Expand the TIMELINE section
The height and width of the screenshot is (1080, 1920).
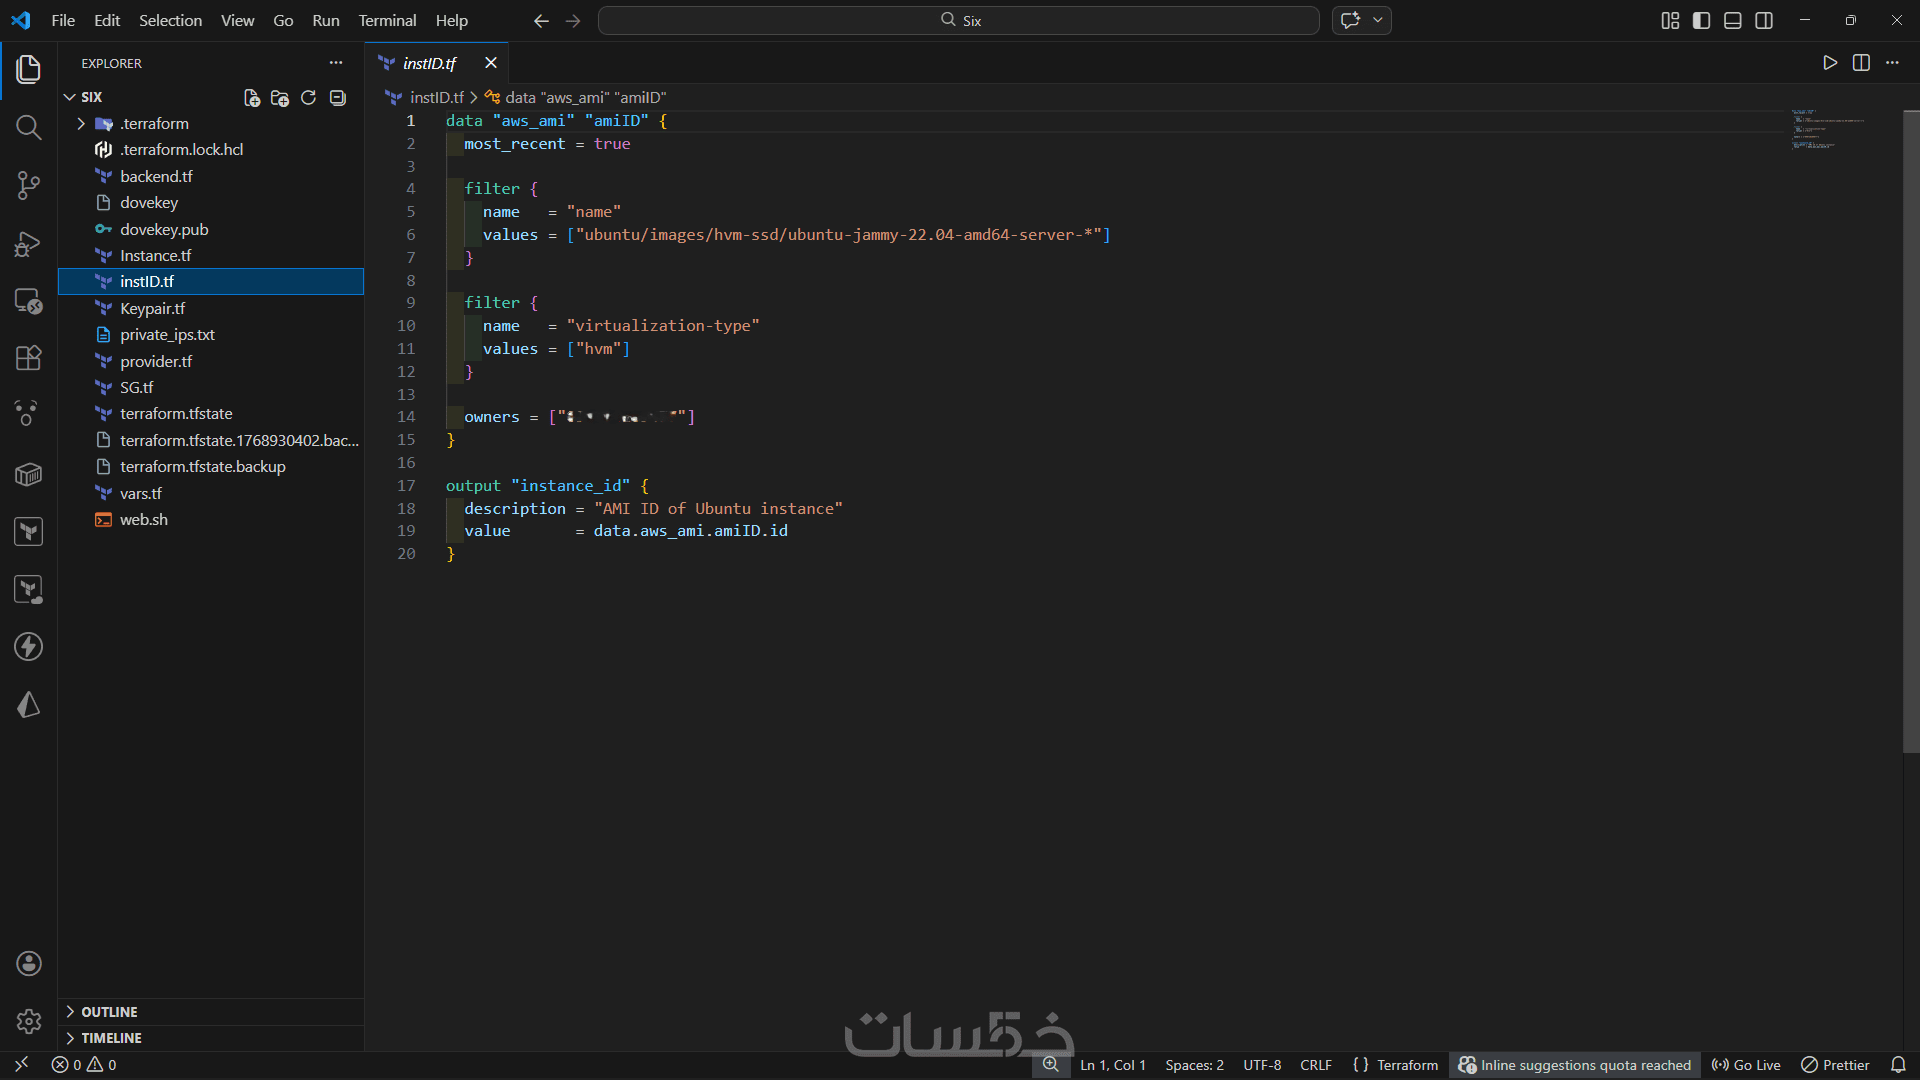coord(111,1038)
